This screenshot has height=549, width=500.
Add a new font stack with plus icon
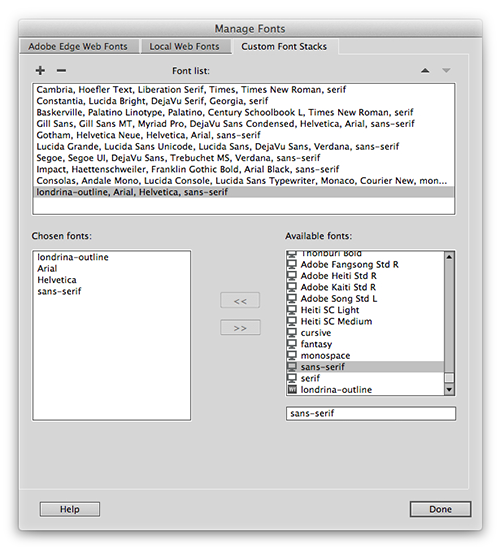(x=40, y=70)
